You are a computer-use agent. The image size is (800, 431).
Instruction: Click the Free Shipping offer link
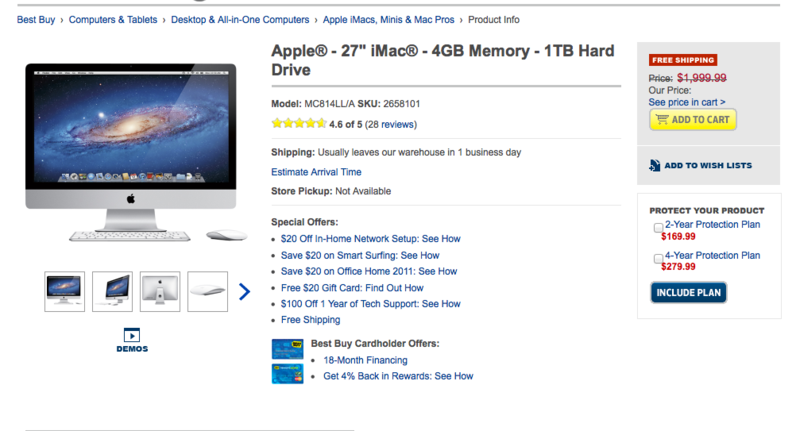tap(310, 320)
